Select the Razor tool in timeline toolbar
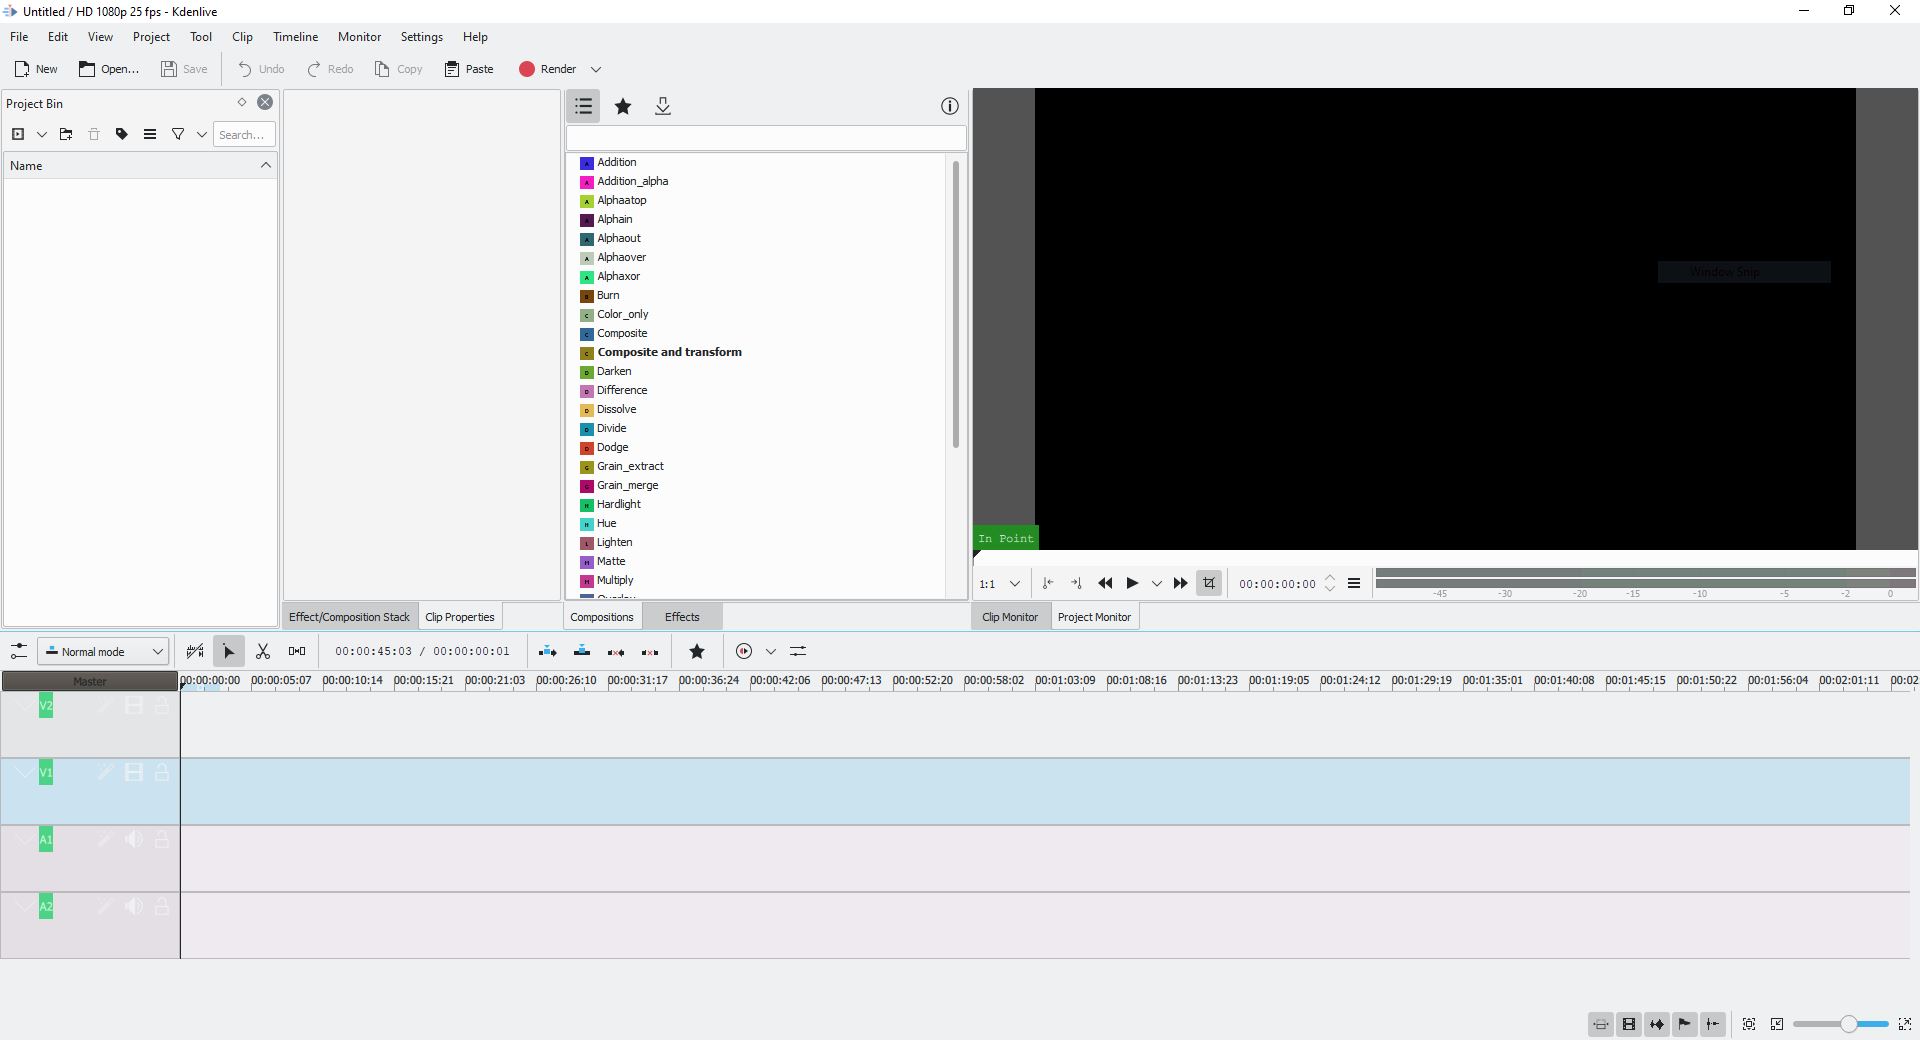 point(263,652)
